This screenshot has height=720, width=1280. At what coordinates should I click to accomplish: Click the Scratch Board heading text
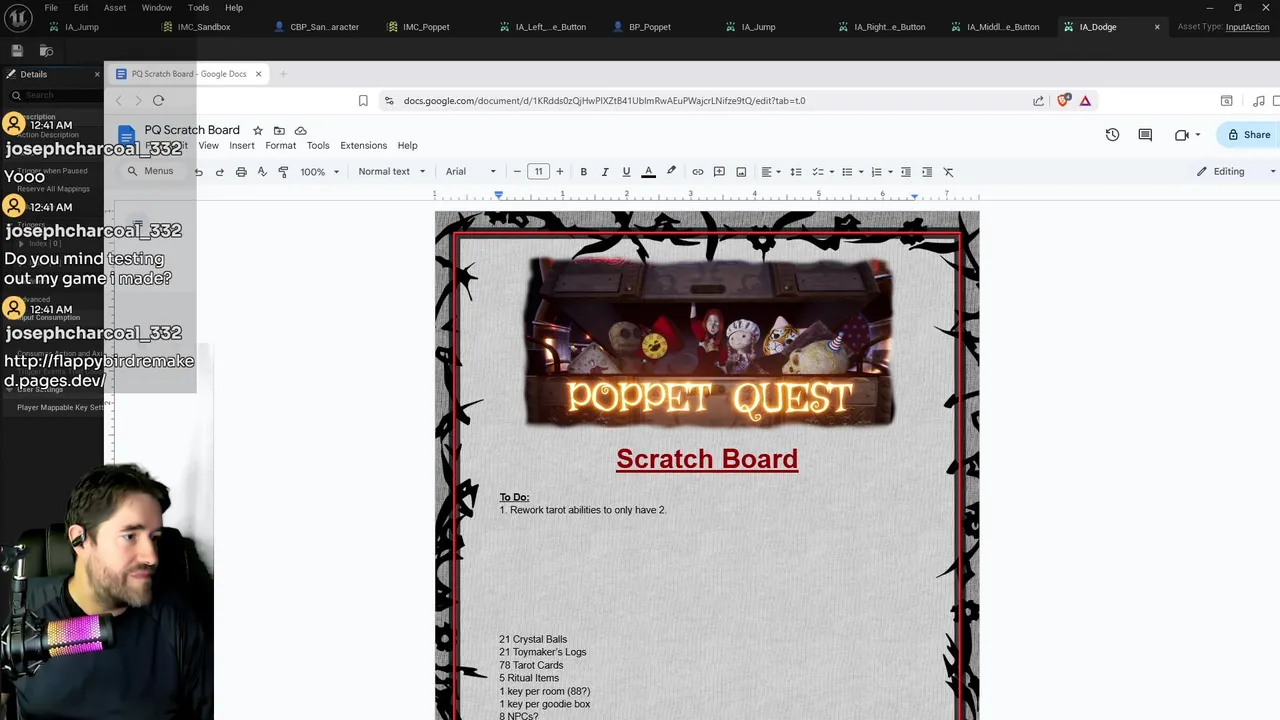(707, 459)
